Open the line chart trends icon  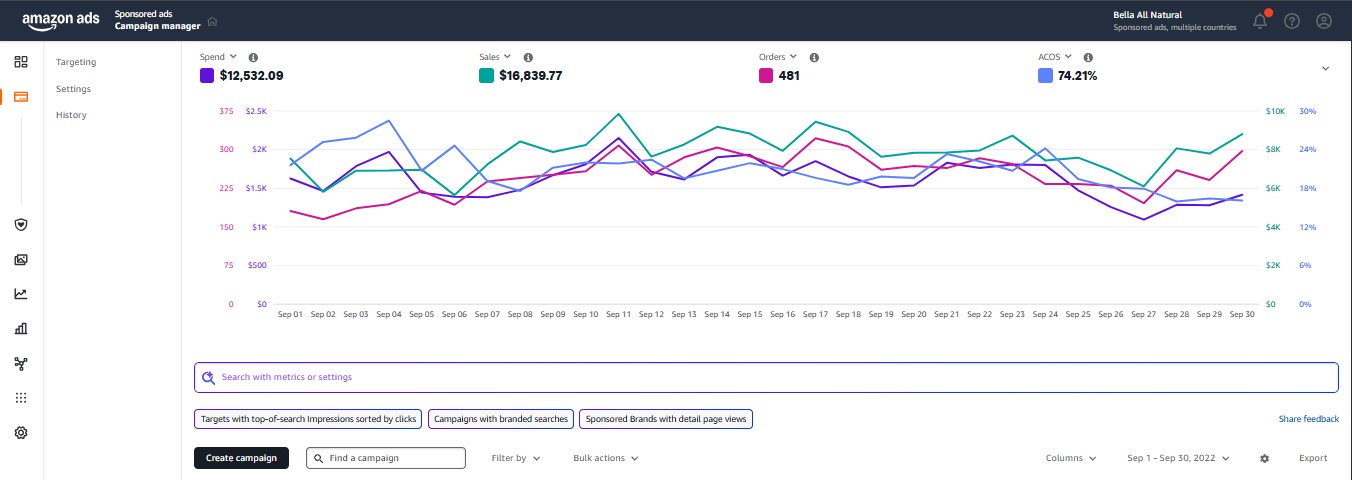21,294
